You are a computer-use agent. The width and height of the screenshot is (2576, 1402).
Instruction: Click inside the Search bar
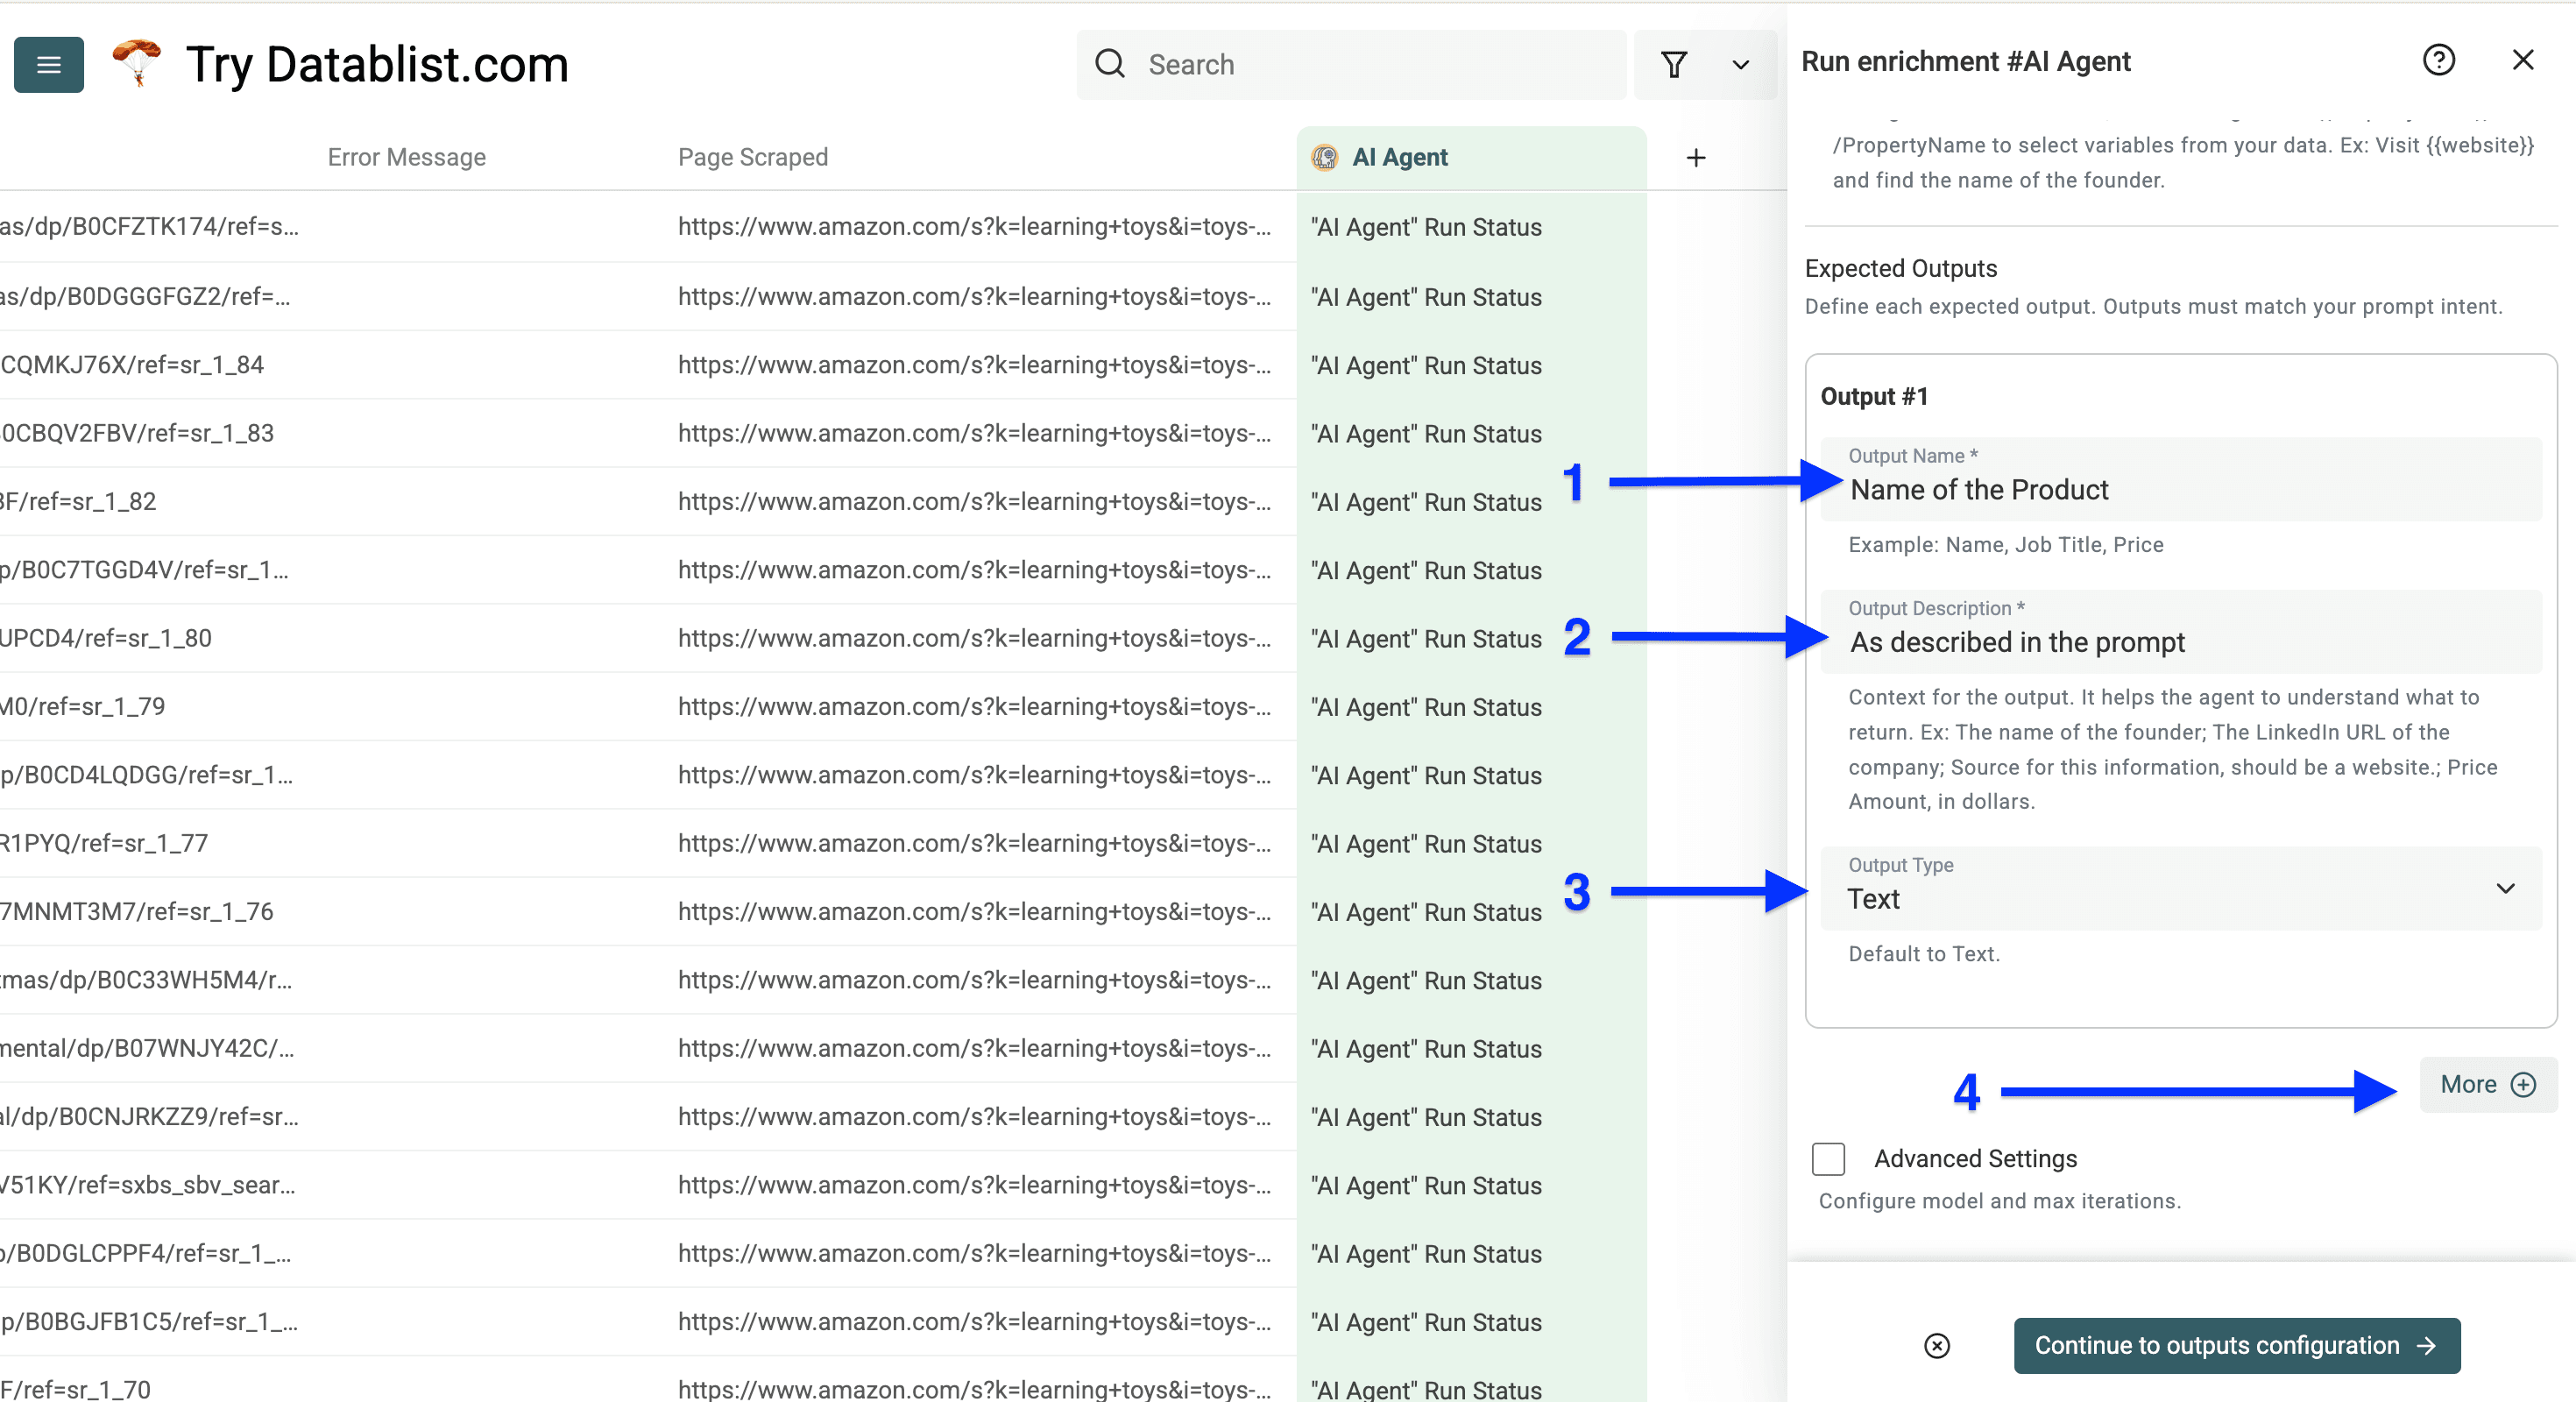(x=1300, y=63)
